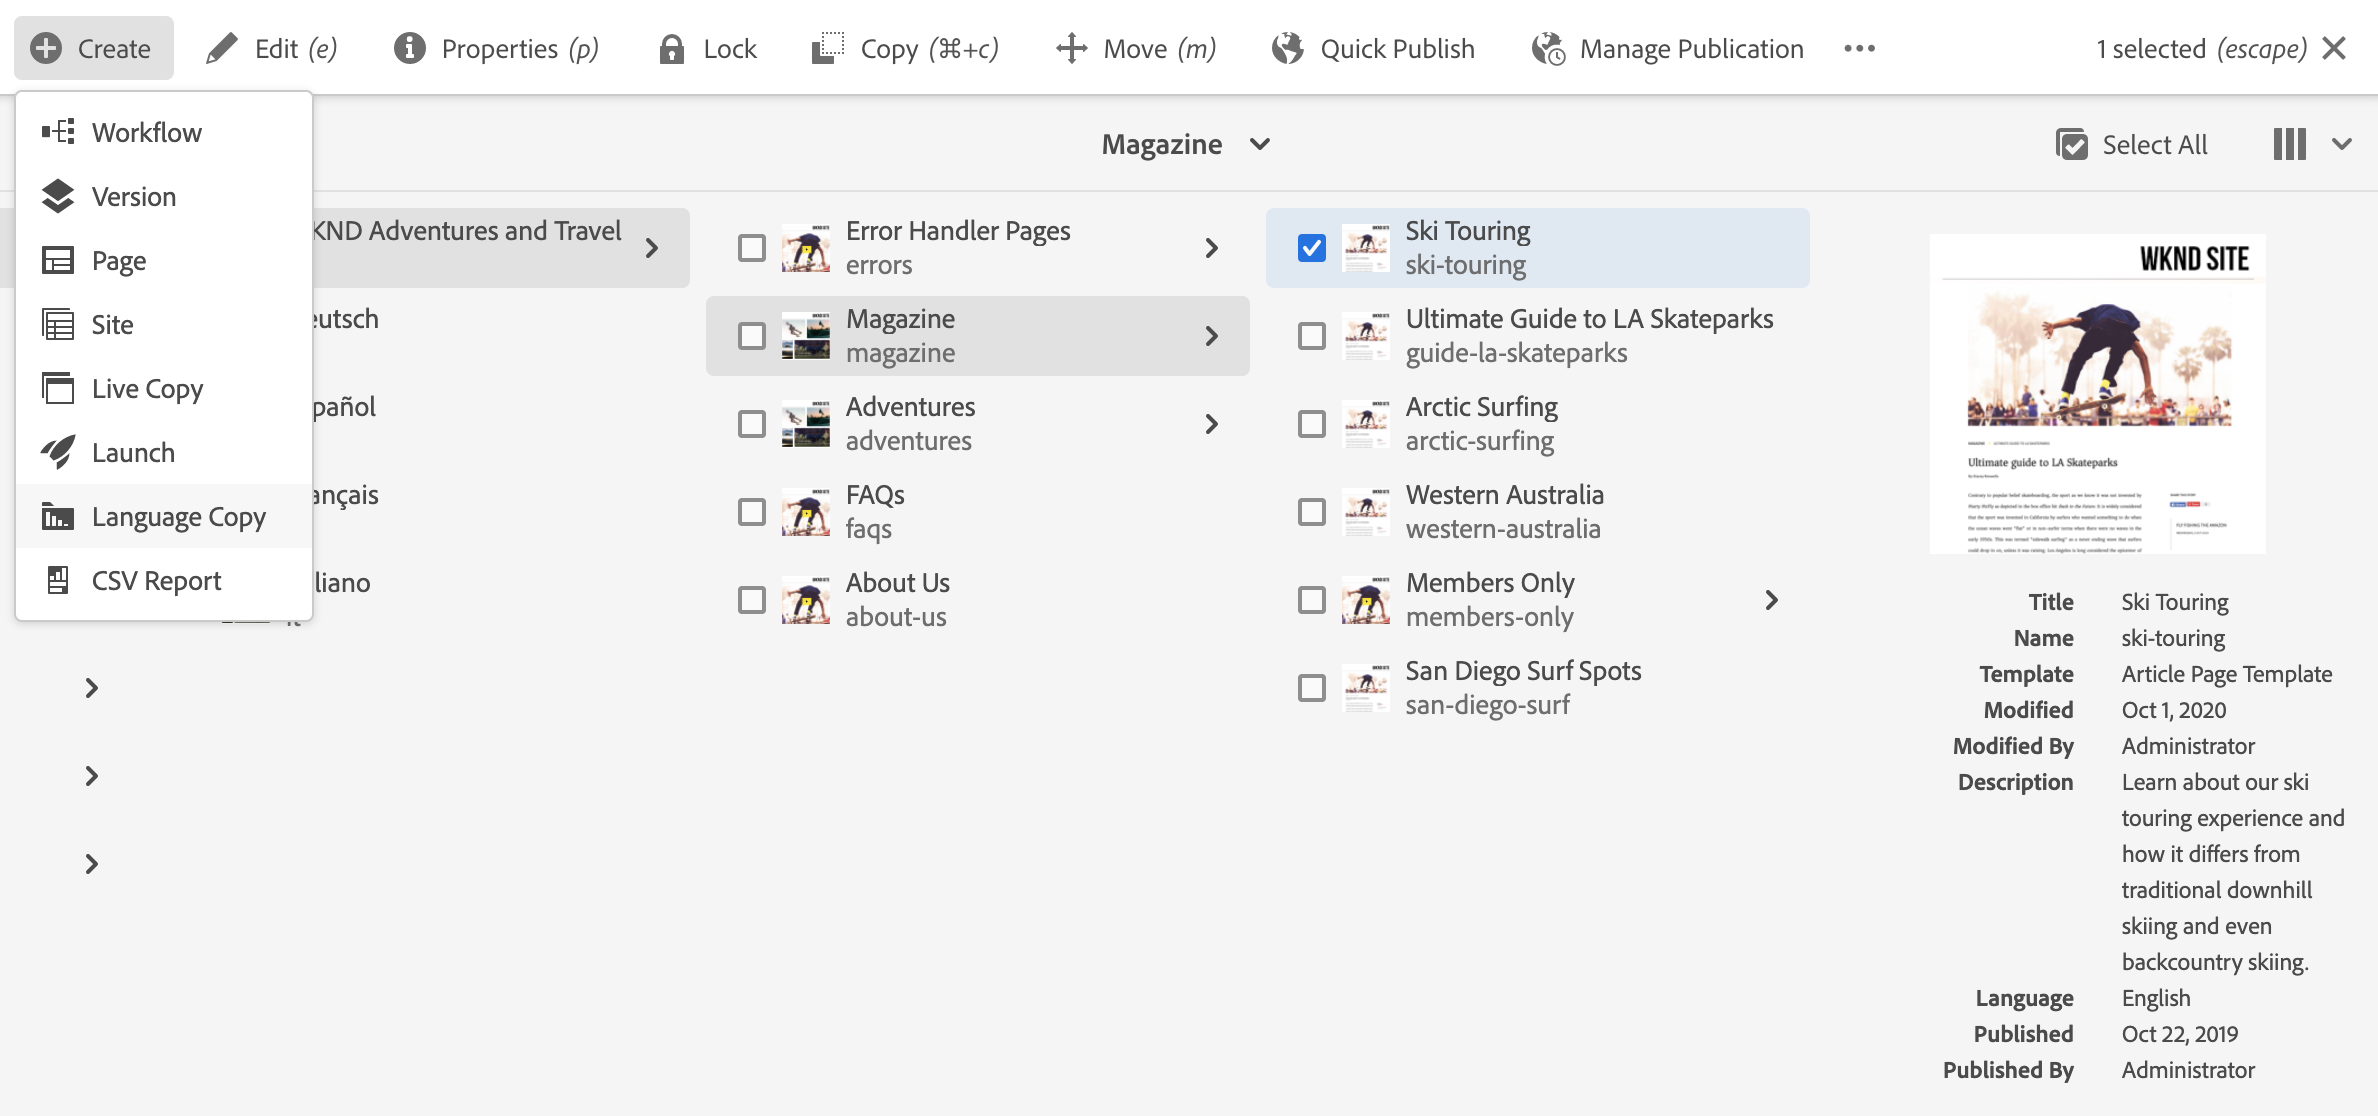Click the Select All button

pos(2131,145)
